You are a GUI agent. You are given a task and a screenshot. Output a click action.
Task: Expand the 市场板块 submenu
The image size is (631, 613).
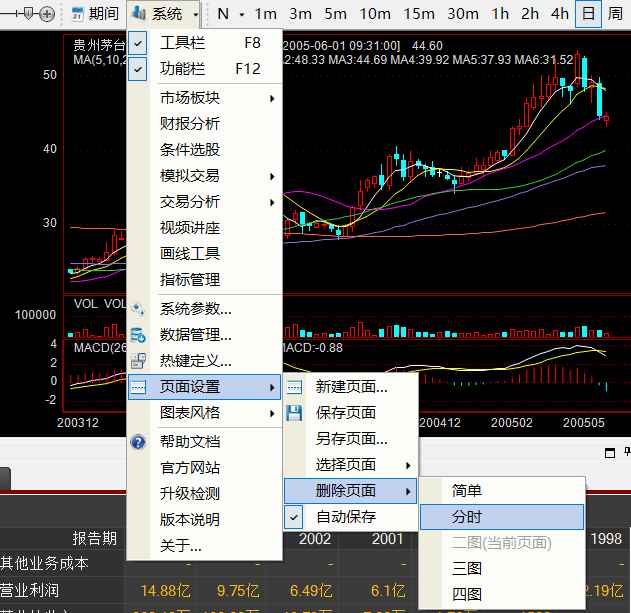click(205, 98)
